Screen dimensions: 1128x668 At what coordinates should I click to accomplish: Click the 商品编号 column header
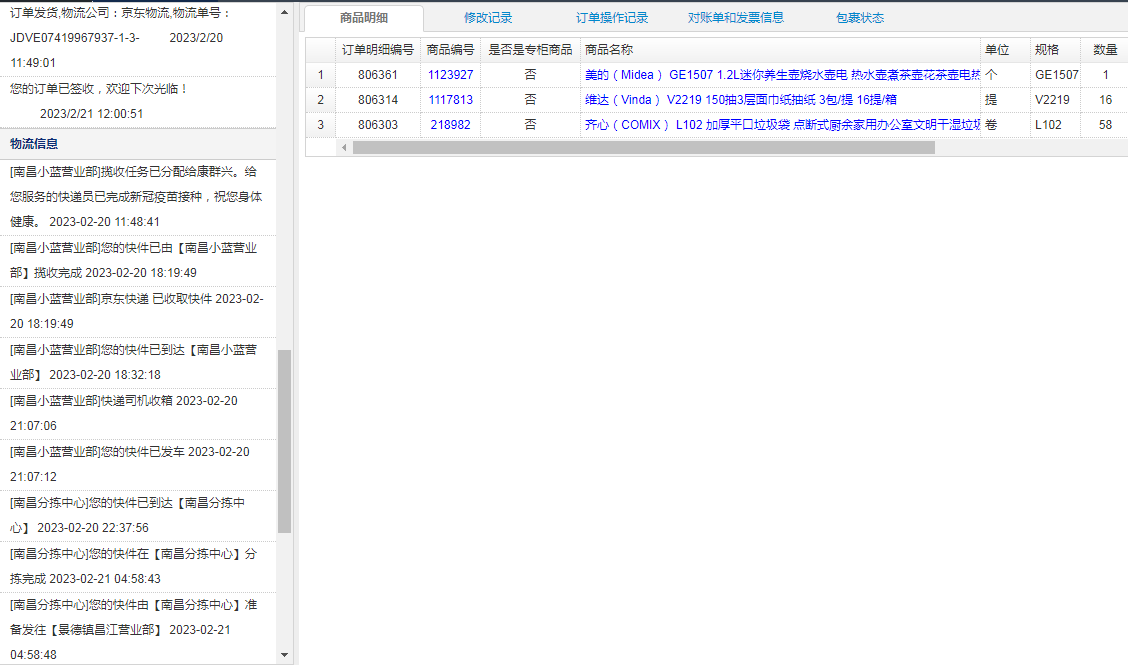pos(450,50)
